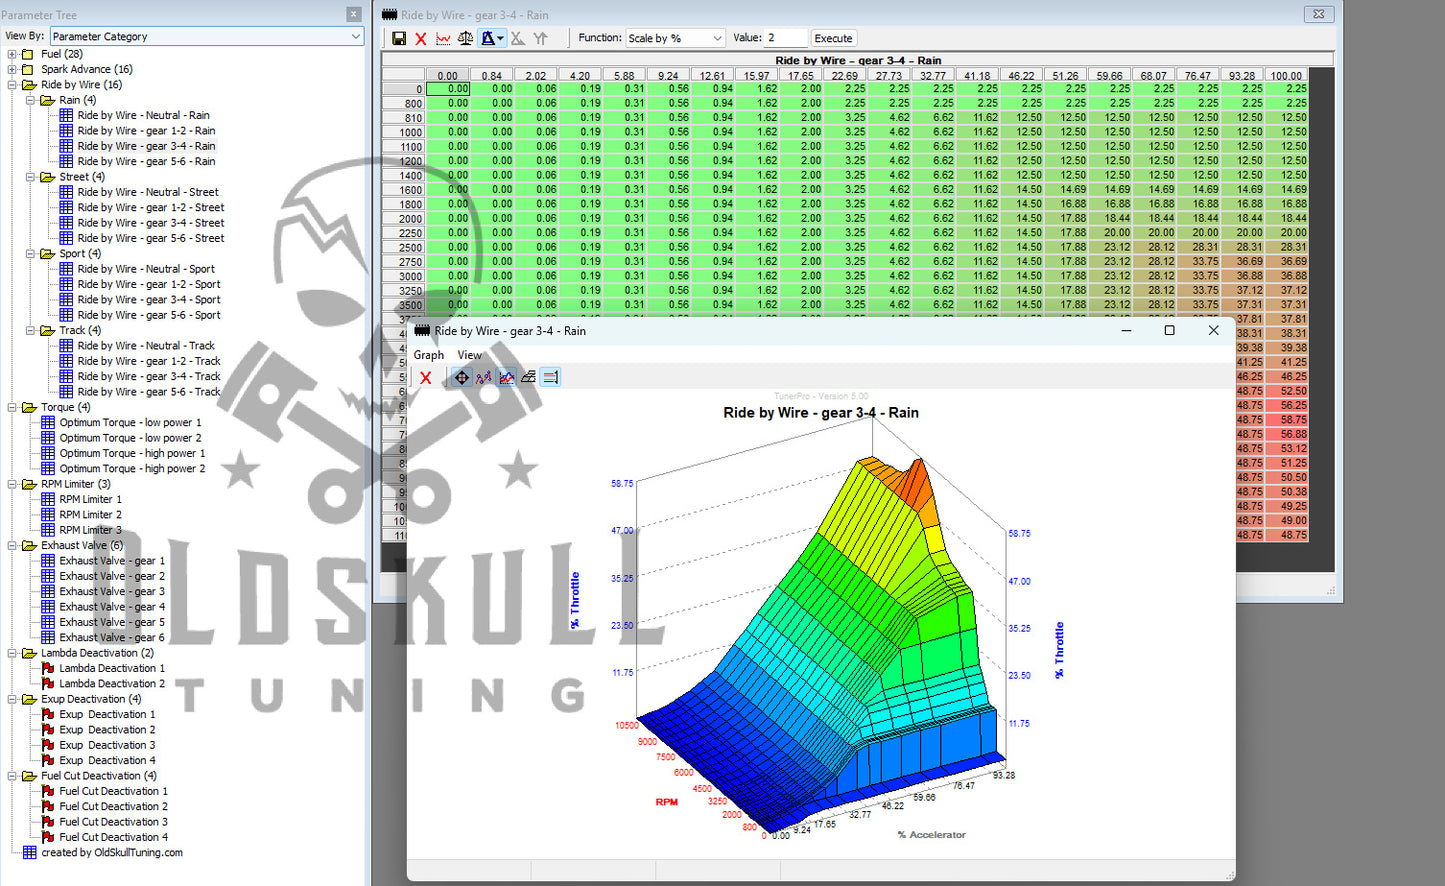Click the stacked 3D surface layers icon
The width and height of the screenshot is (1445, 886).
click(x=528, y=378)
